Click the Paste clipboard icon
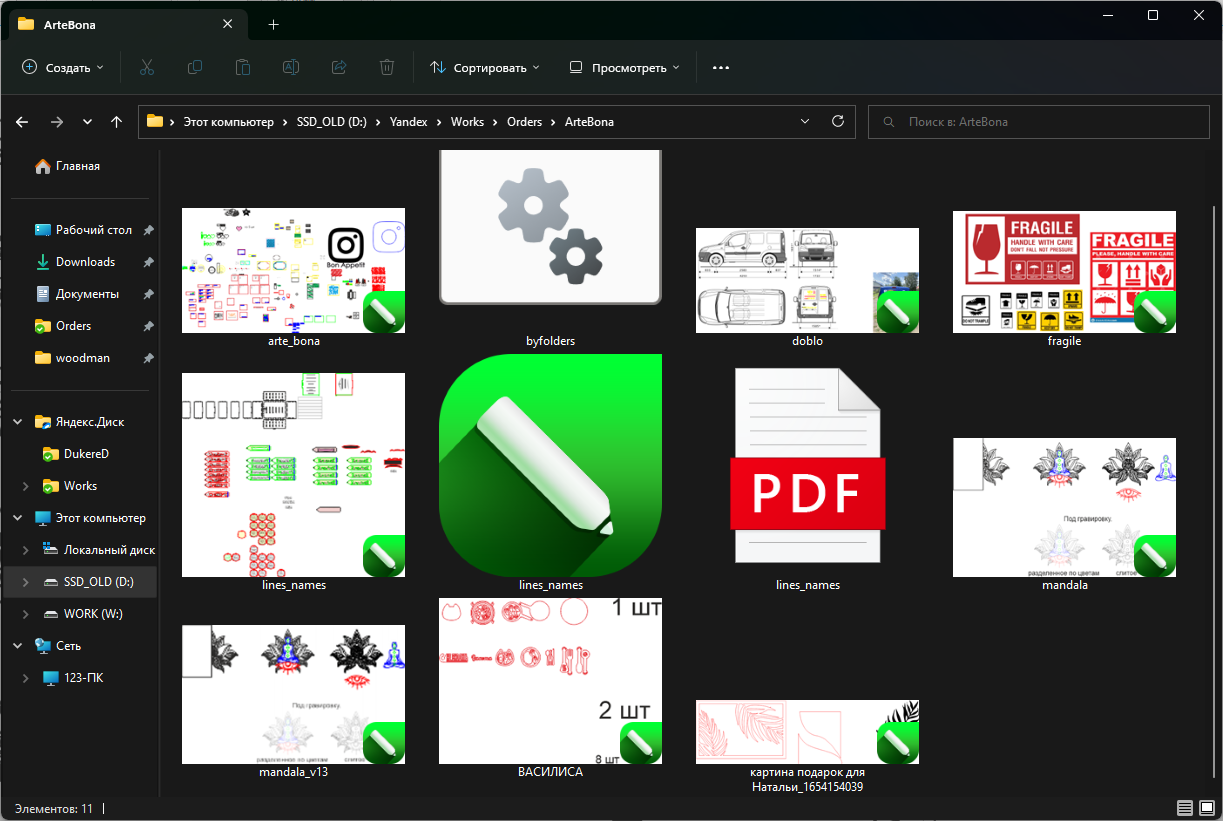The height and width of the screenshot is (821, 1223). pyautogui.click(x=243, y=67)
